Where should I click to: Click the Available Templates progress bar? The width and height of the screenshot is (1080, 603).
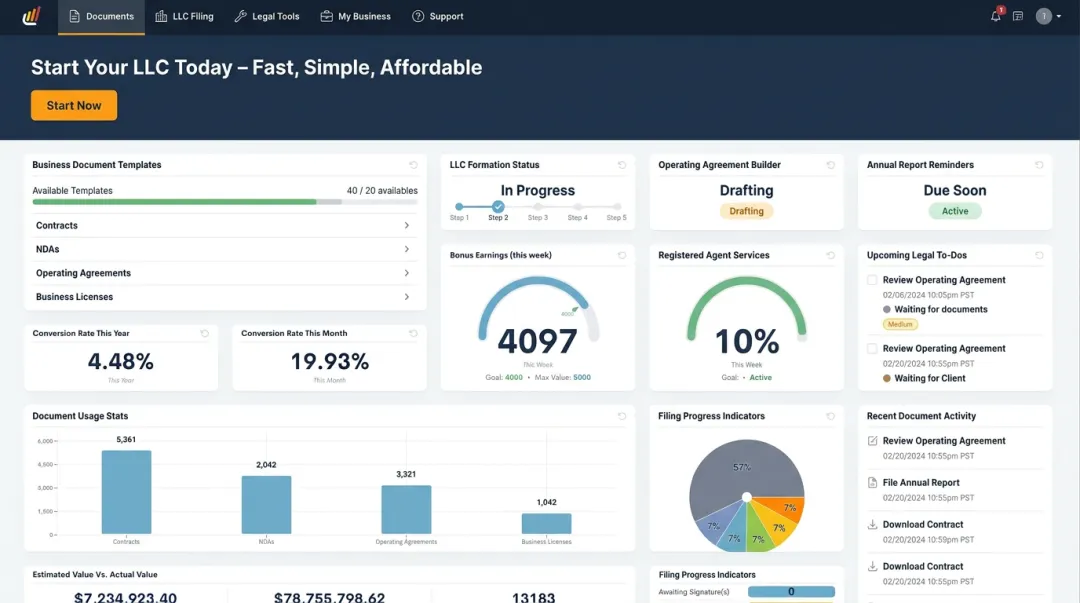pyautogui.click(x=225, y=202)
